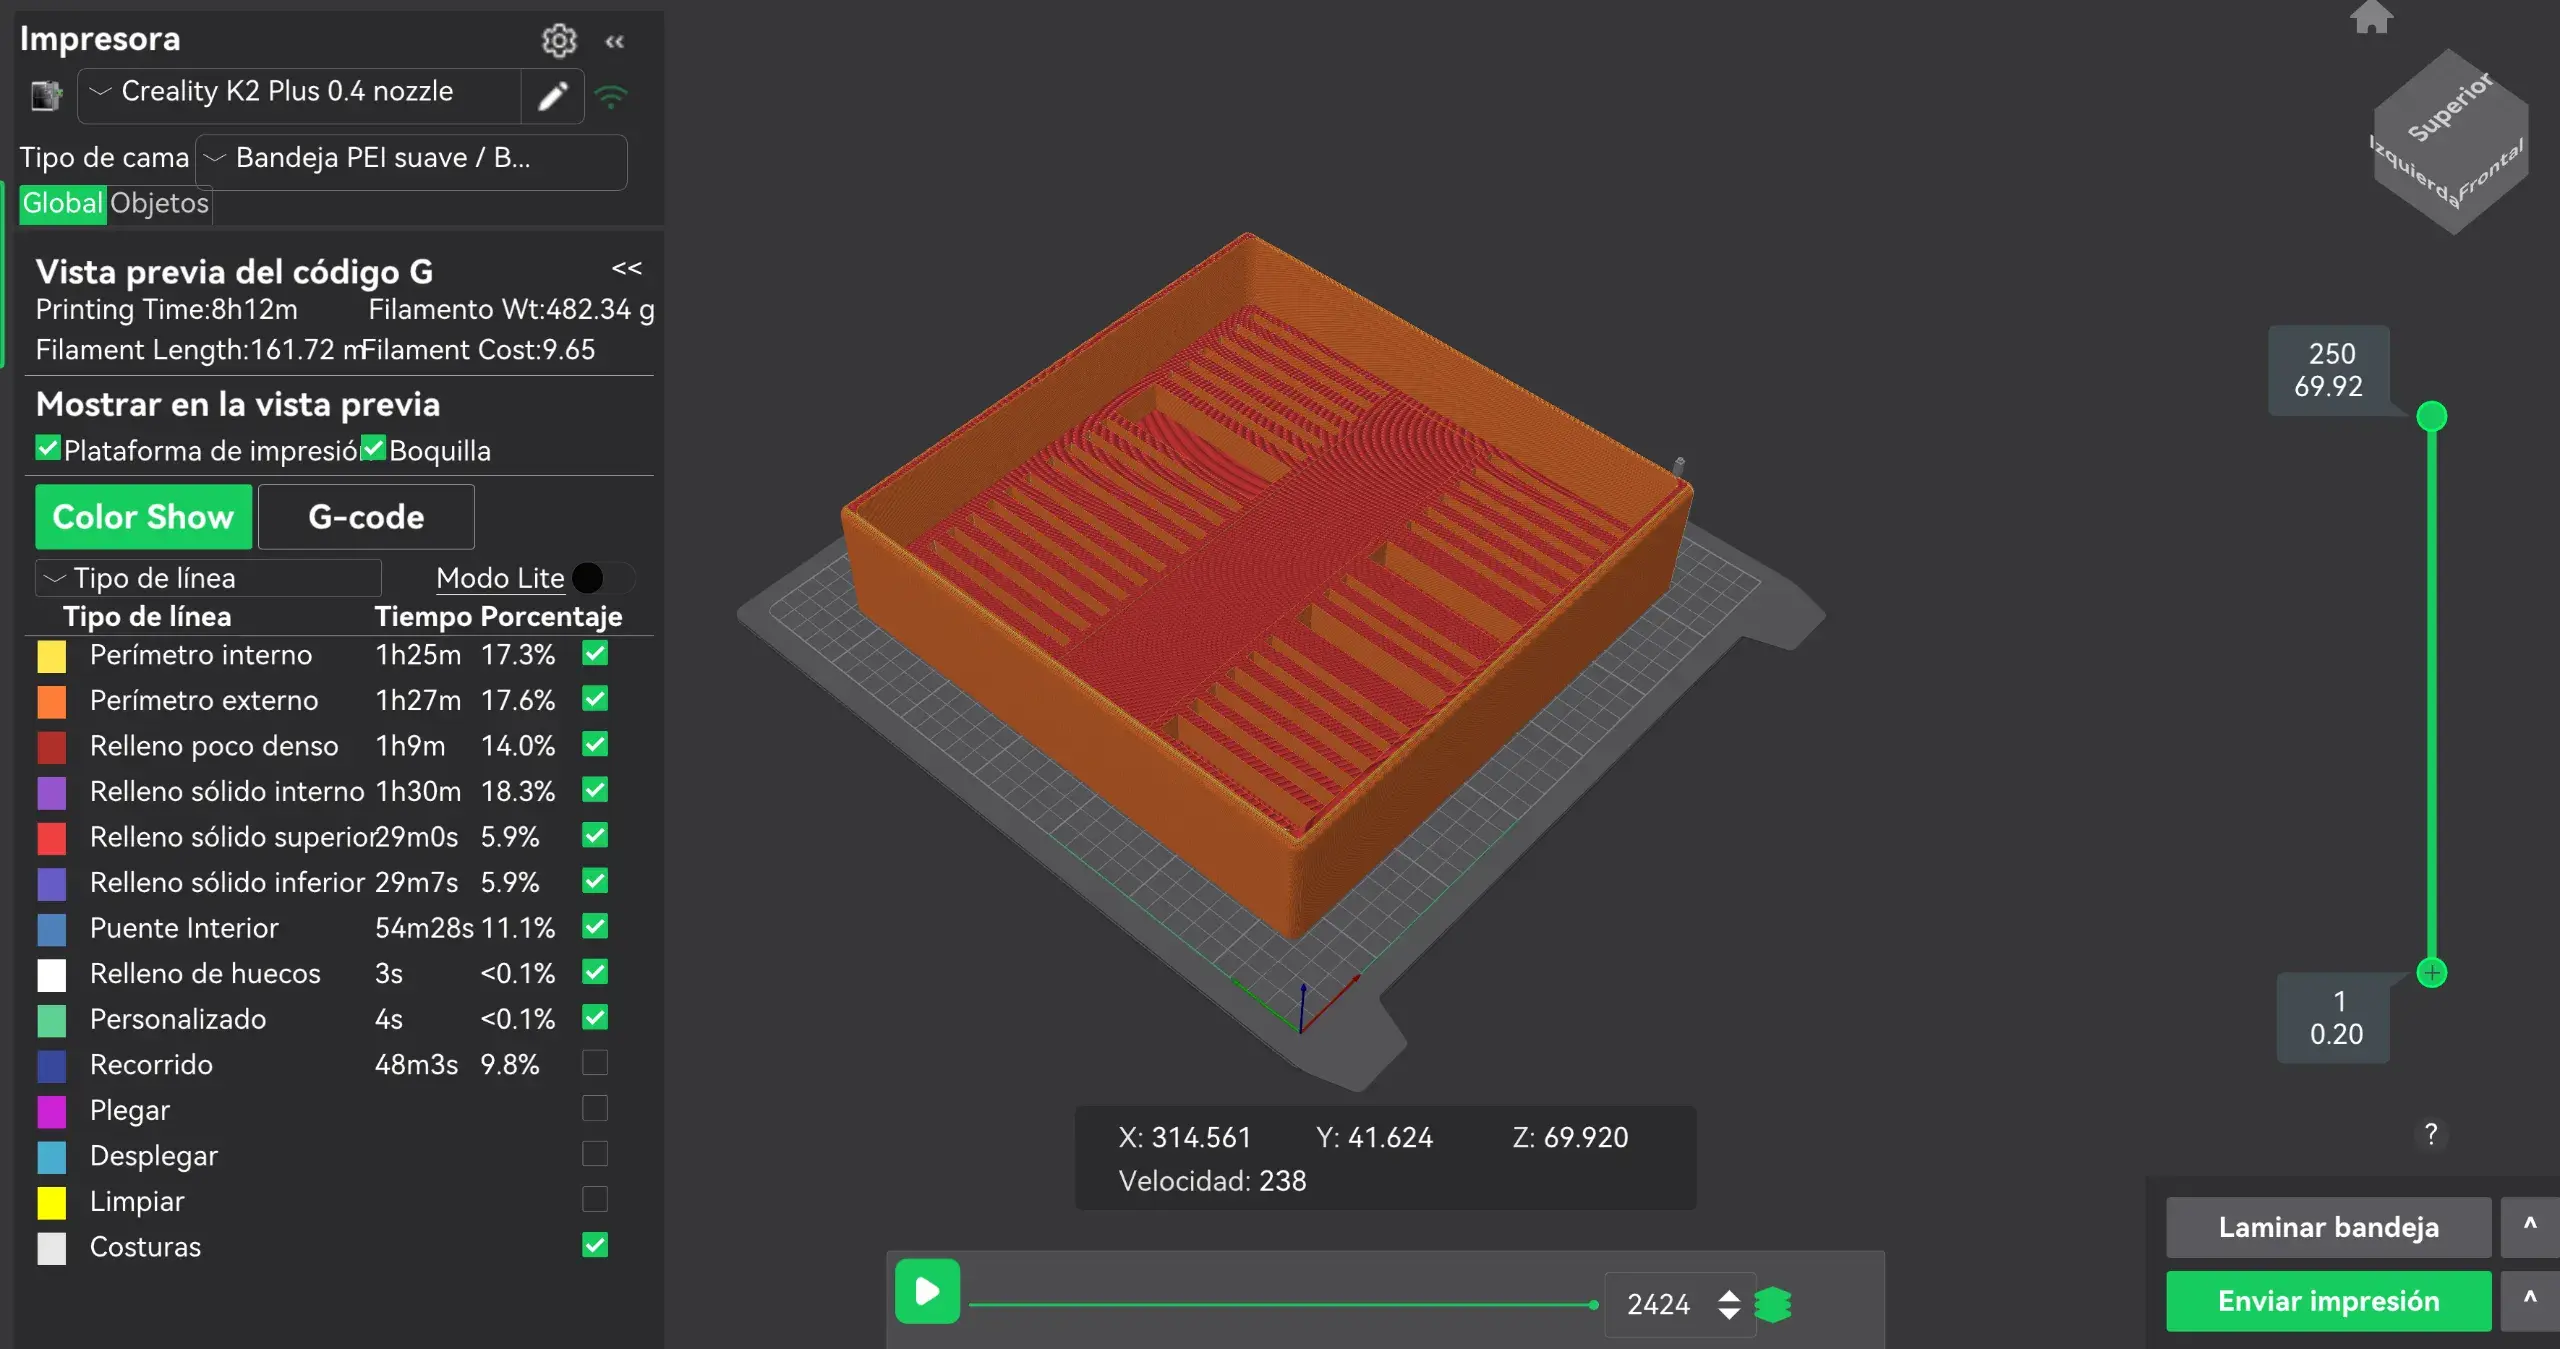2560x1349 pixels.
Task: Click the Enviar impresión button
Action: click(2328, 1301)
